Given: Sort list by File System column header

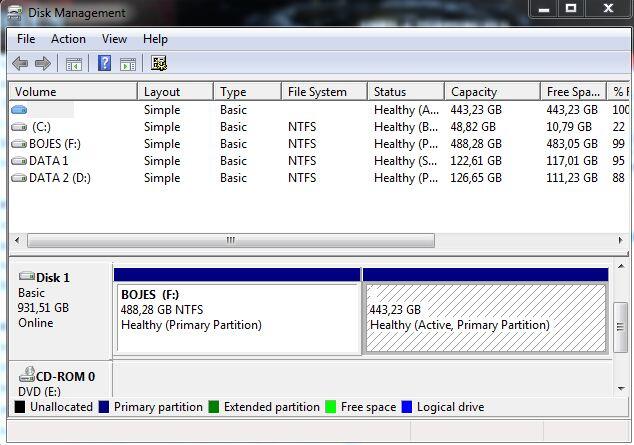Looking at the screenshot, I should 317,92.
